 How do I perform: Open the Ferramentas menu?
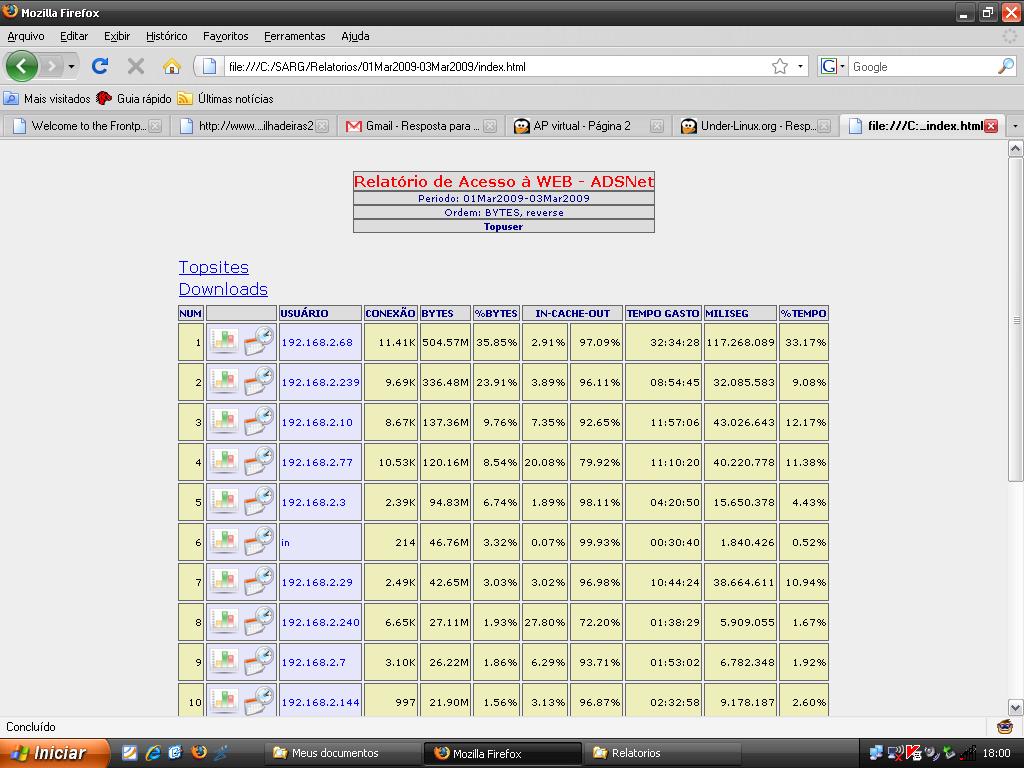[295, 36]
